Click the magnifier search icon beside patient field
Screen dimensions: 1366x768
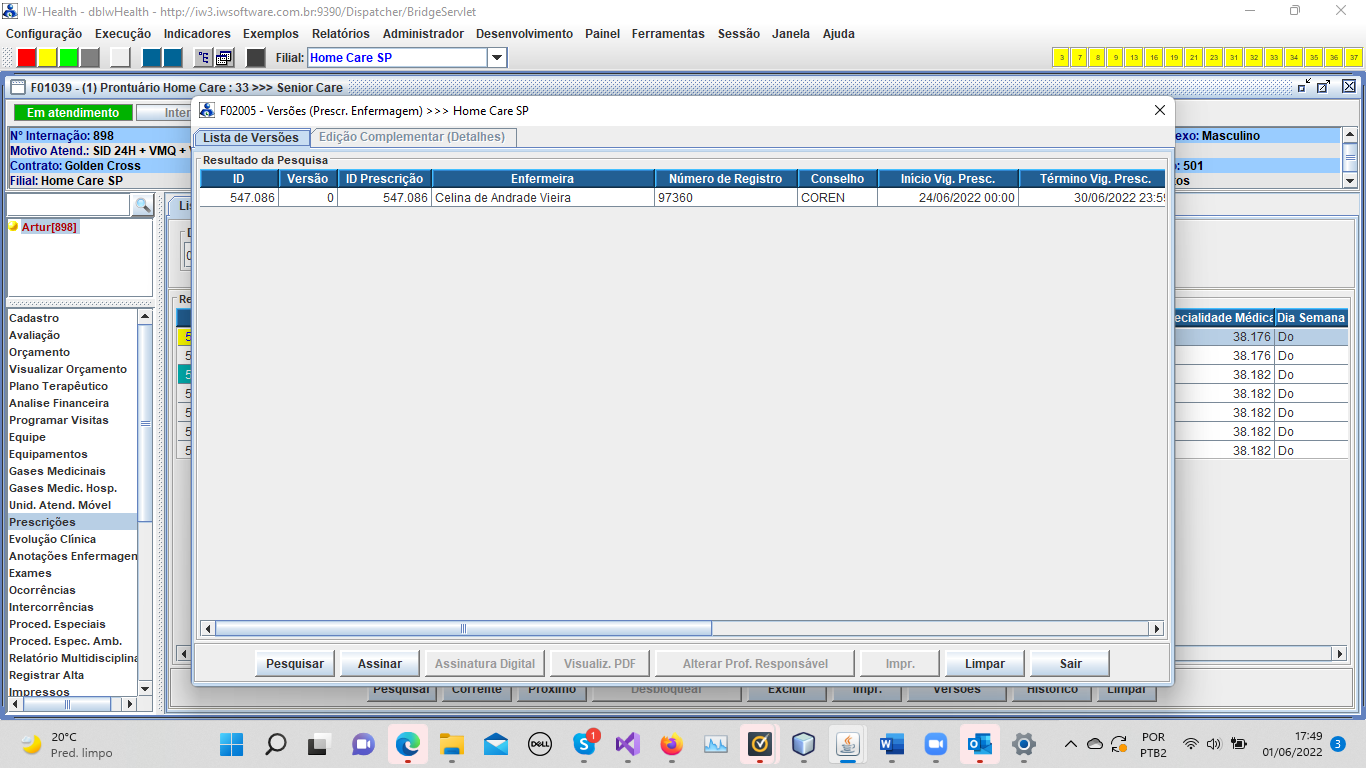[x=142, y=206]
